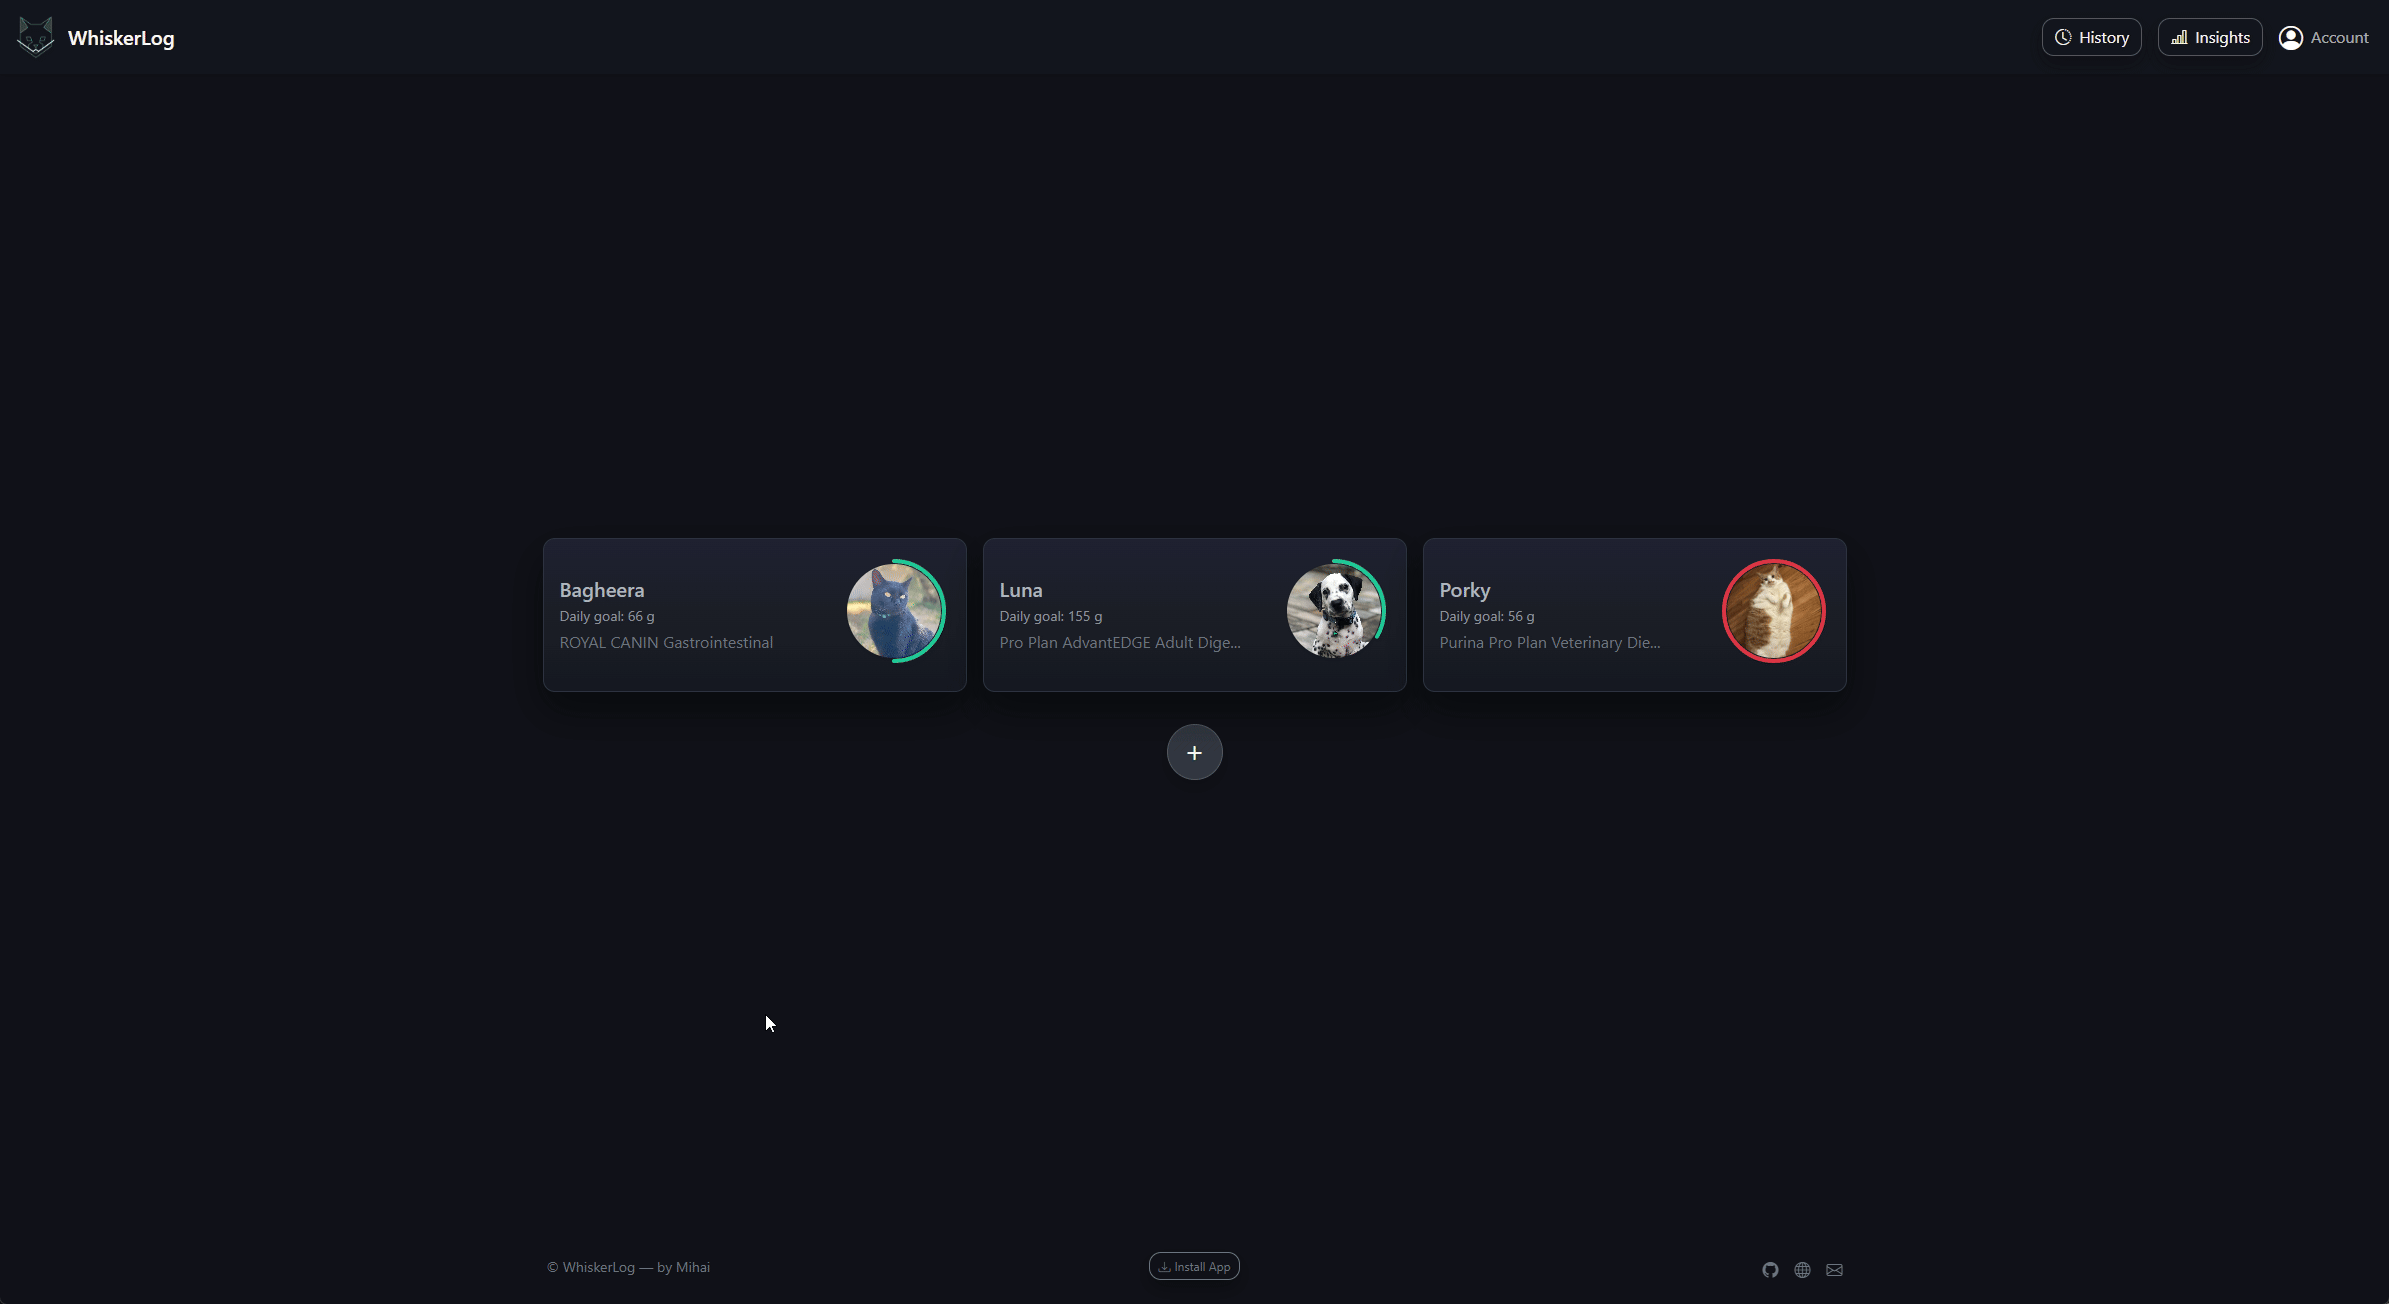Open the Account menu

(x=2325, y=37)
